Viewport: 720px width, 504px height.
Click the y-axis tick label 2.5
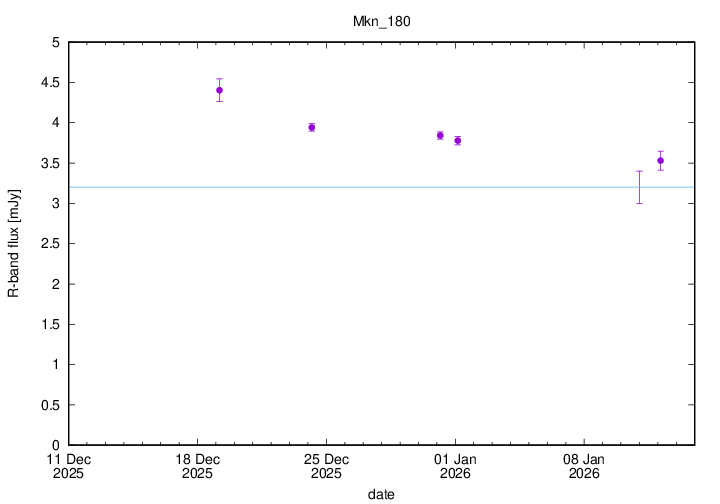point(49,244)
